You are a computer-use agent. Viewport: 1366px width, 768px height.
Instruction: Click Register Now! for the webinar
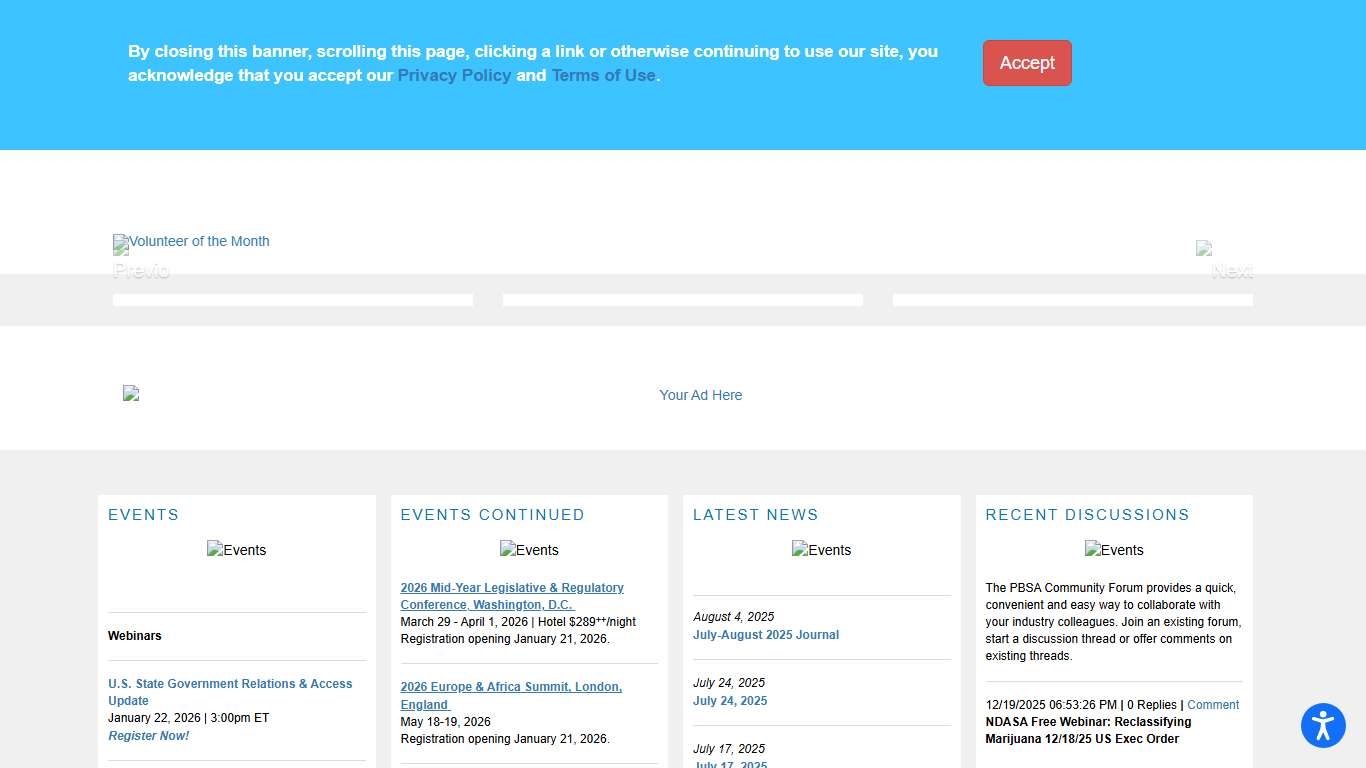[148, 735]
